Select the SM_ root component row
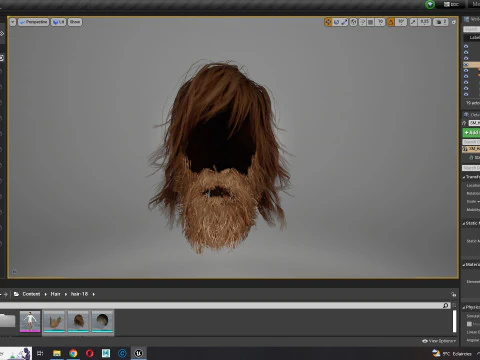Screen dimensions: 480x360 click(x=471, y=149)
